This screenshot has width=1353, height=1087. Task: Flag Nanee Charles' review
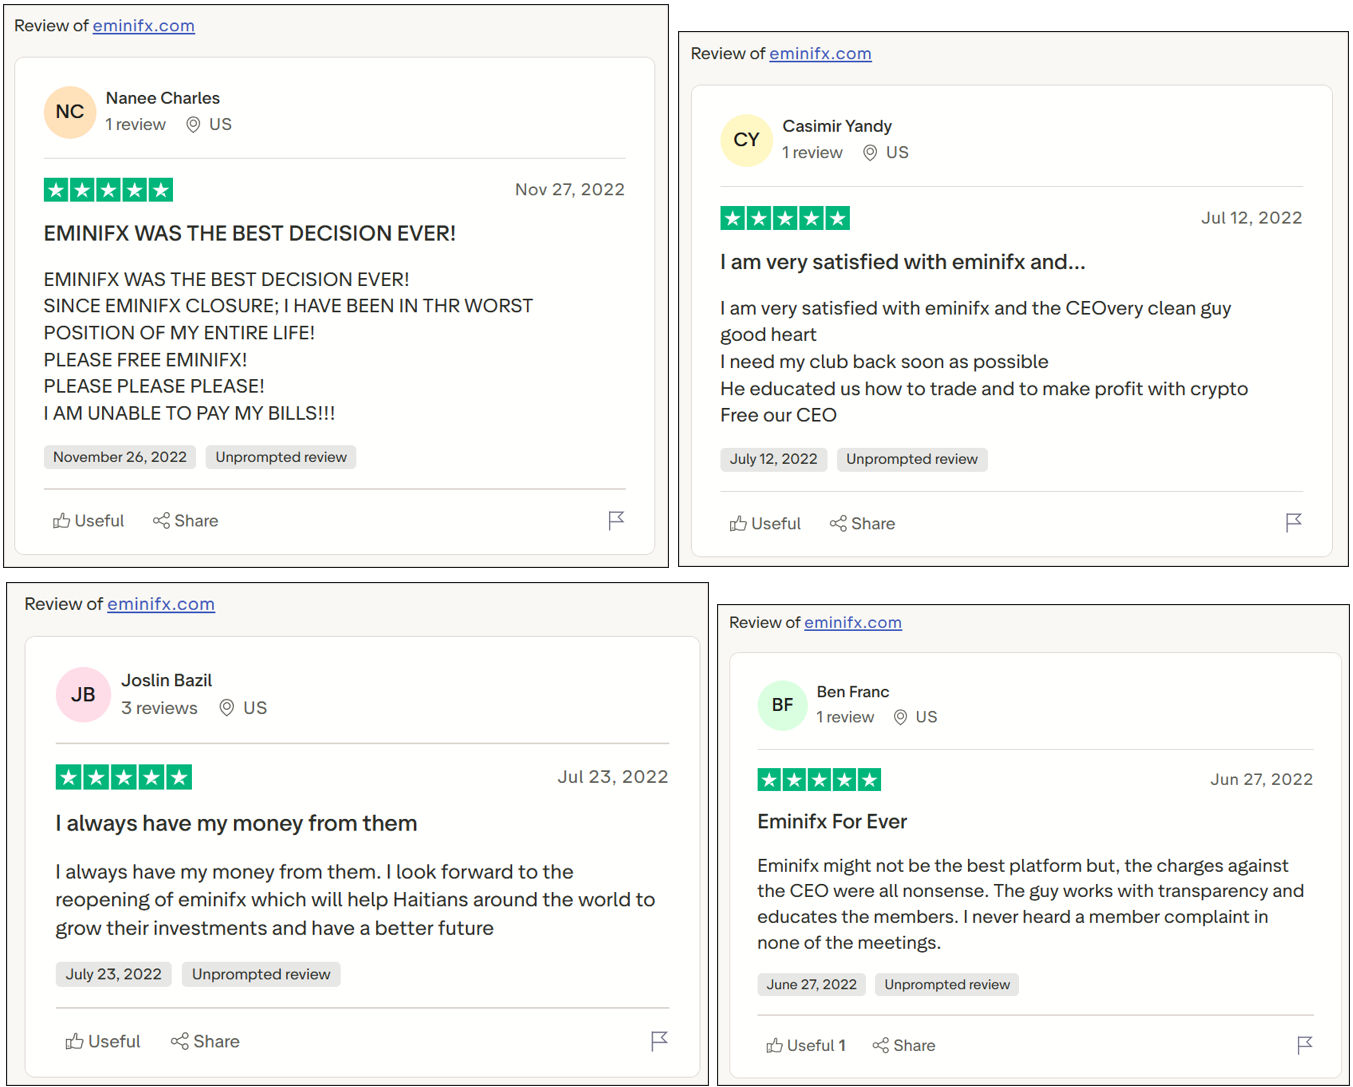[616, 520]
